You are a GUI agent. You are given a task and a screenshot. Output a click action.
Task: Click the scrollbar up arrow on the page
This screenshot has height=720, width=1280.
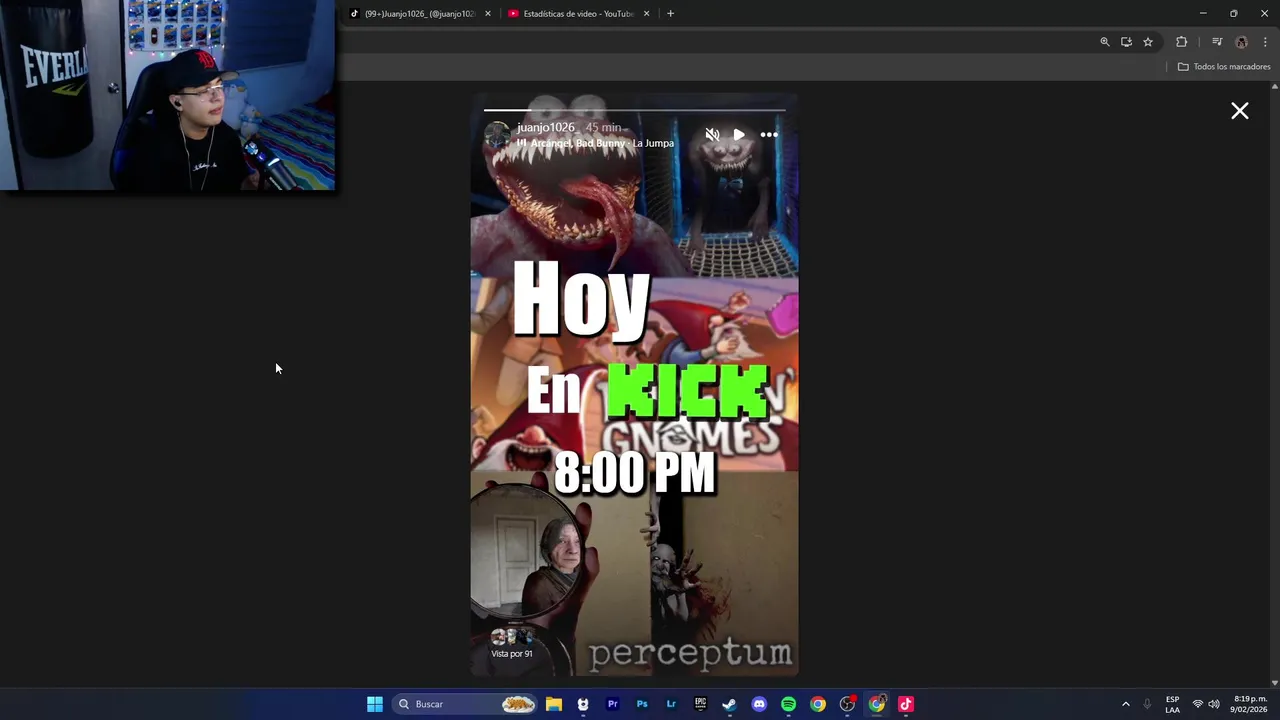pos(1275,87)
